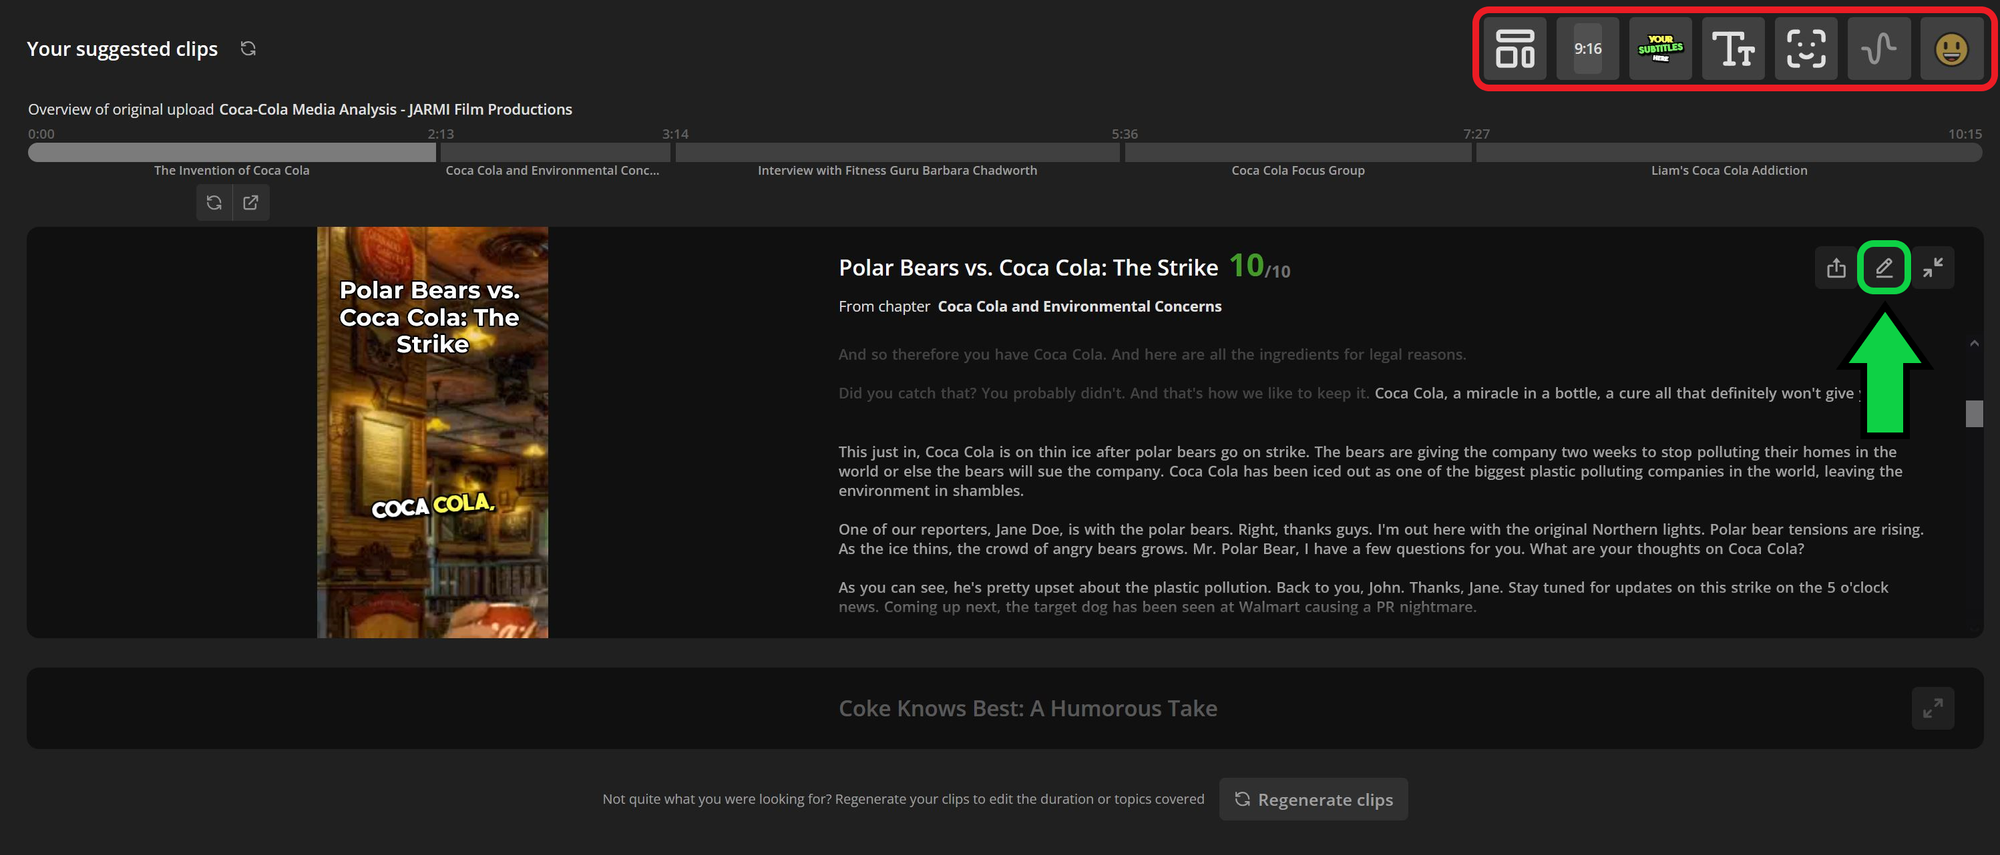The image size is (2000, 855).
Task: Open the Coca Cola and Environmental Concerns chapter link
Action: pos(1079,306)
